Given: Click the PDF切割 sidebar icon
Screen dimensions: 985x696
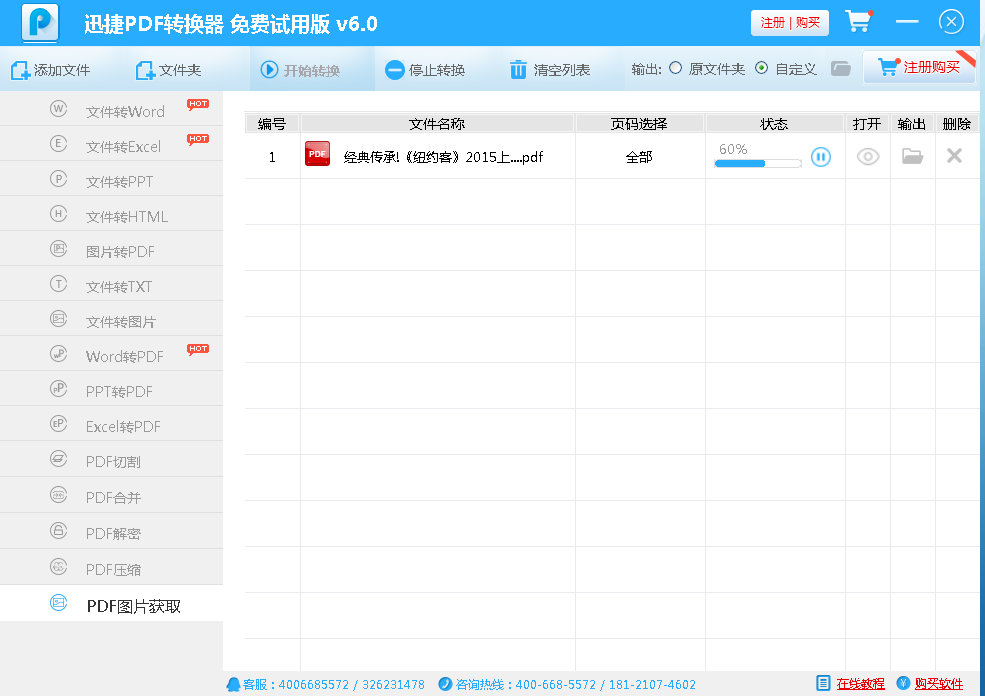Looking at the screenshot, I should [x=58, y=459].
